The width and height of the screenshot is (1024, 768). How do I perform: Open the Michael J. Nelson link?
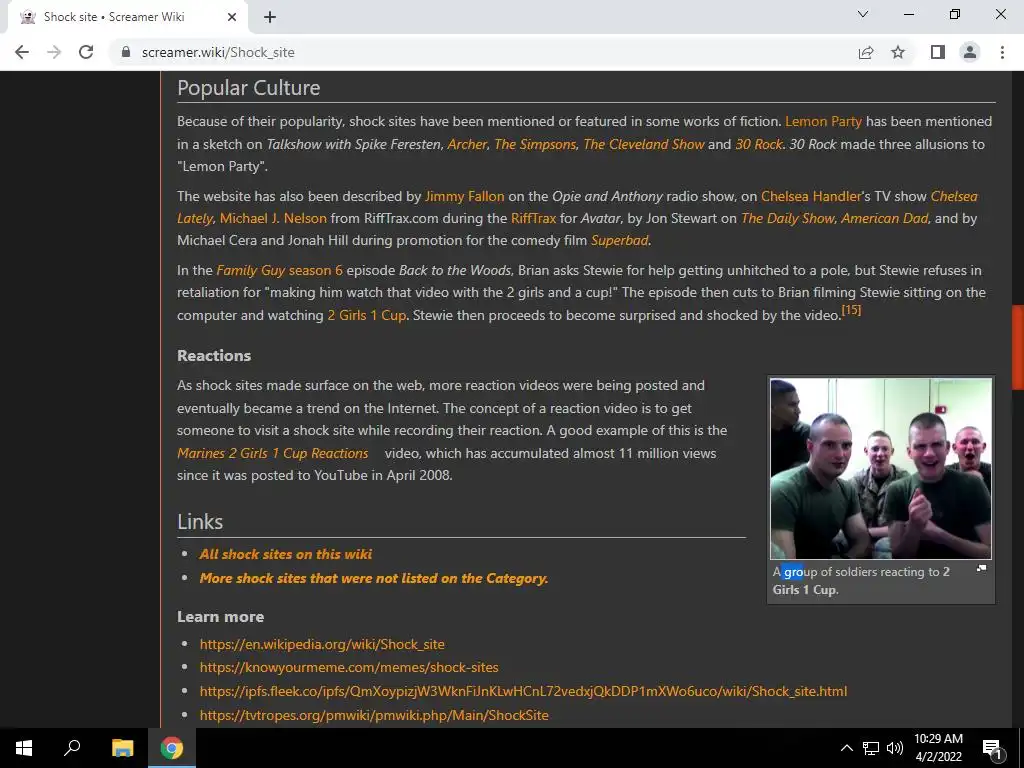pyautogui.click(x=273, y=219)
